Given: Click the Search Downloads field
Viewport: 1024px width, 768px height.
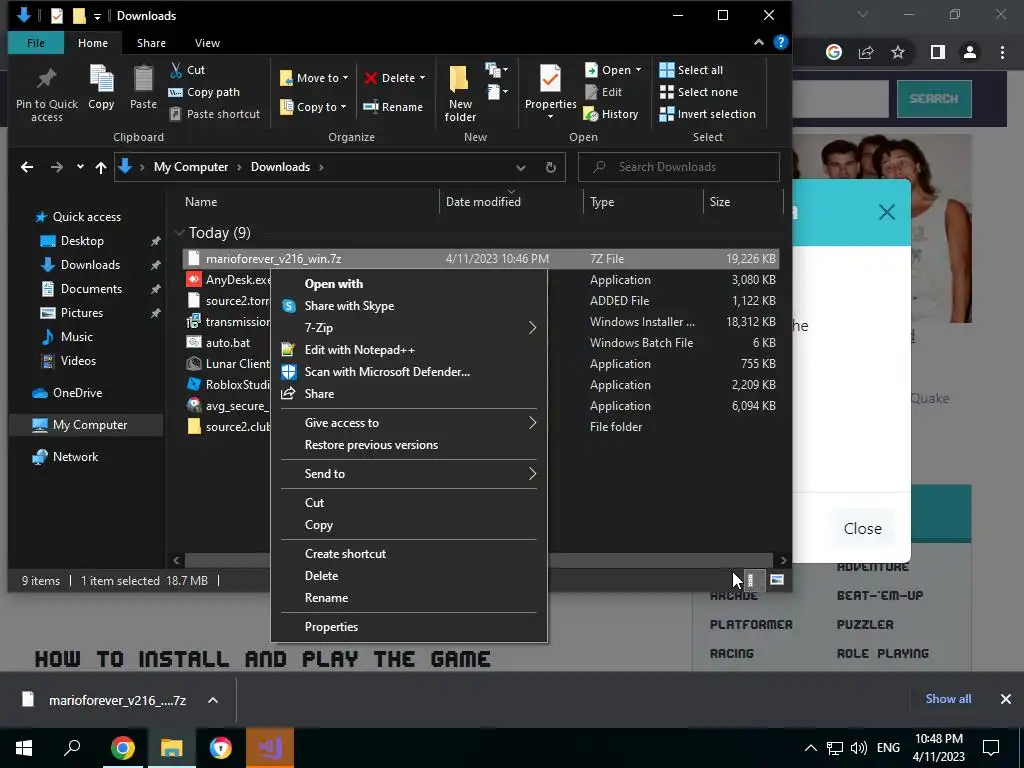Looking at the screenshot, I should [x=679, y=167].
